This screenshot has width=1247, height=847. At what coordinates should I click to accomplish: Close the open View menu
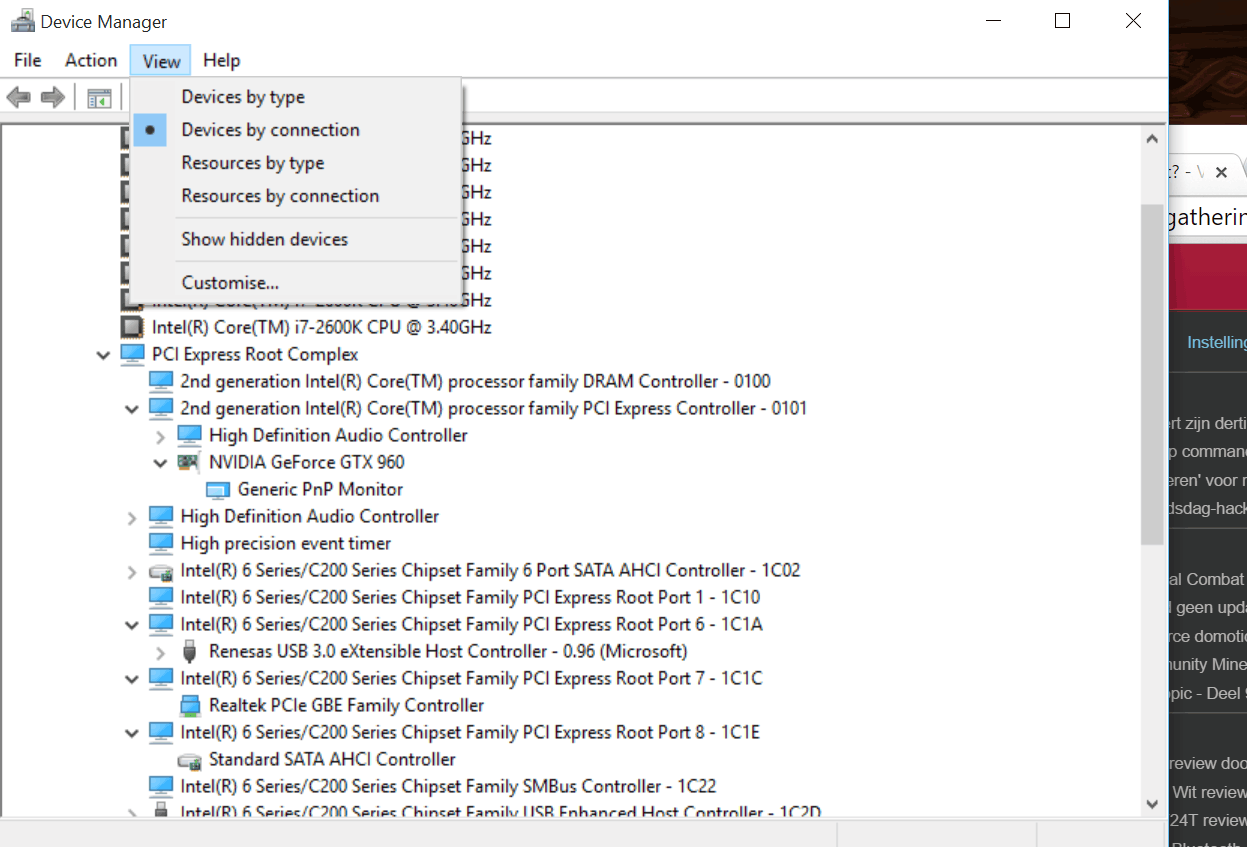click(x=161, y=61)
